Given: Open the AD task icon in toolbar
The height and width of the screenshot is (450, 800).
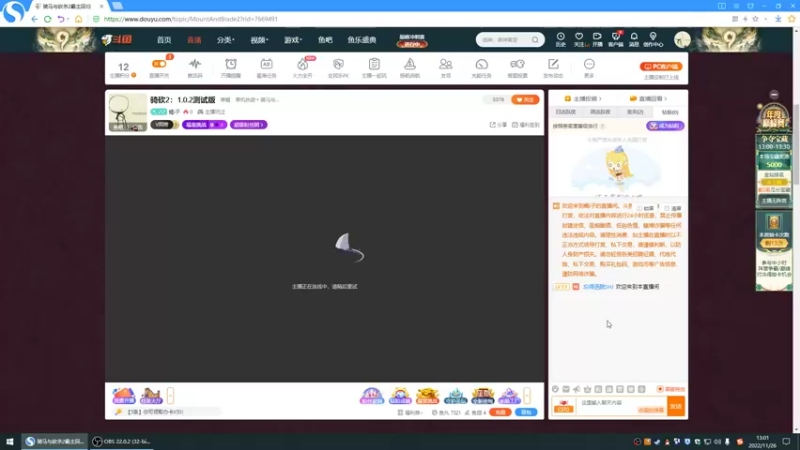Looking at the screenshot, I should (x=266, y=64).
